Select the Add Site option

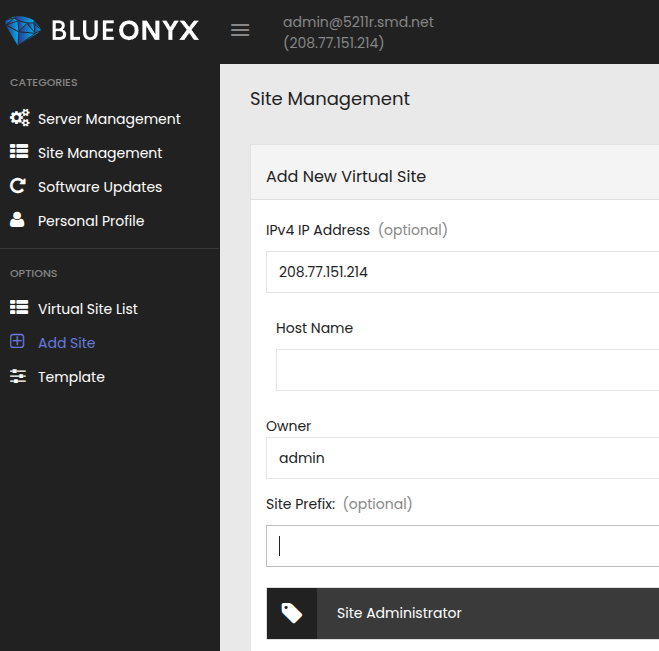coord(66,343)
